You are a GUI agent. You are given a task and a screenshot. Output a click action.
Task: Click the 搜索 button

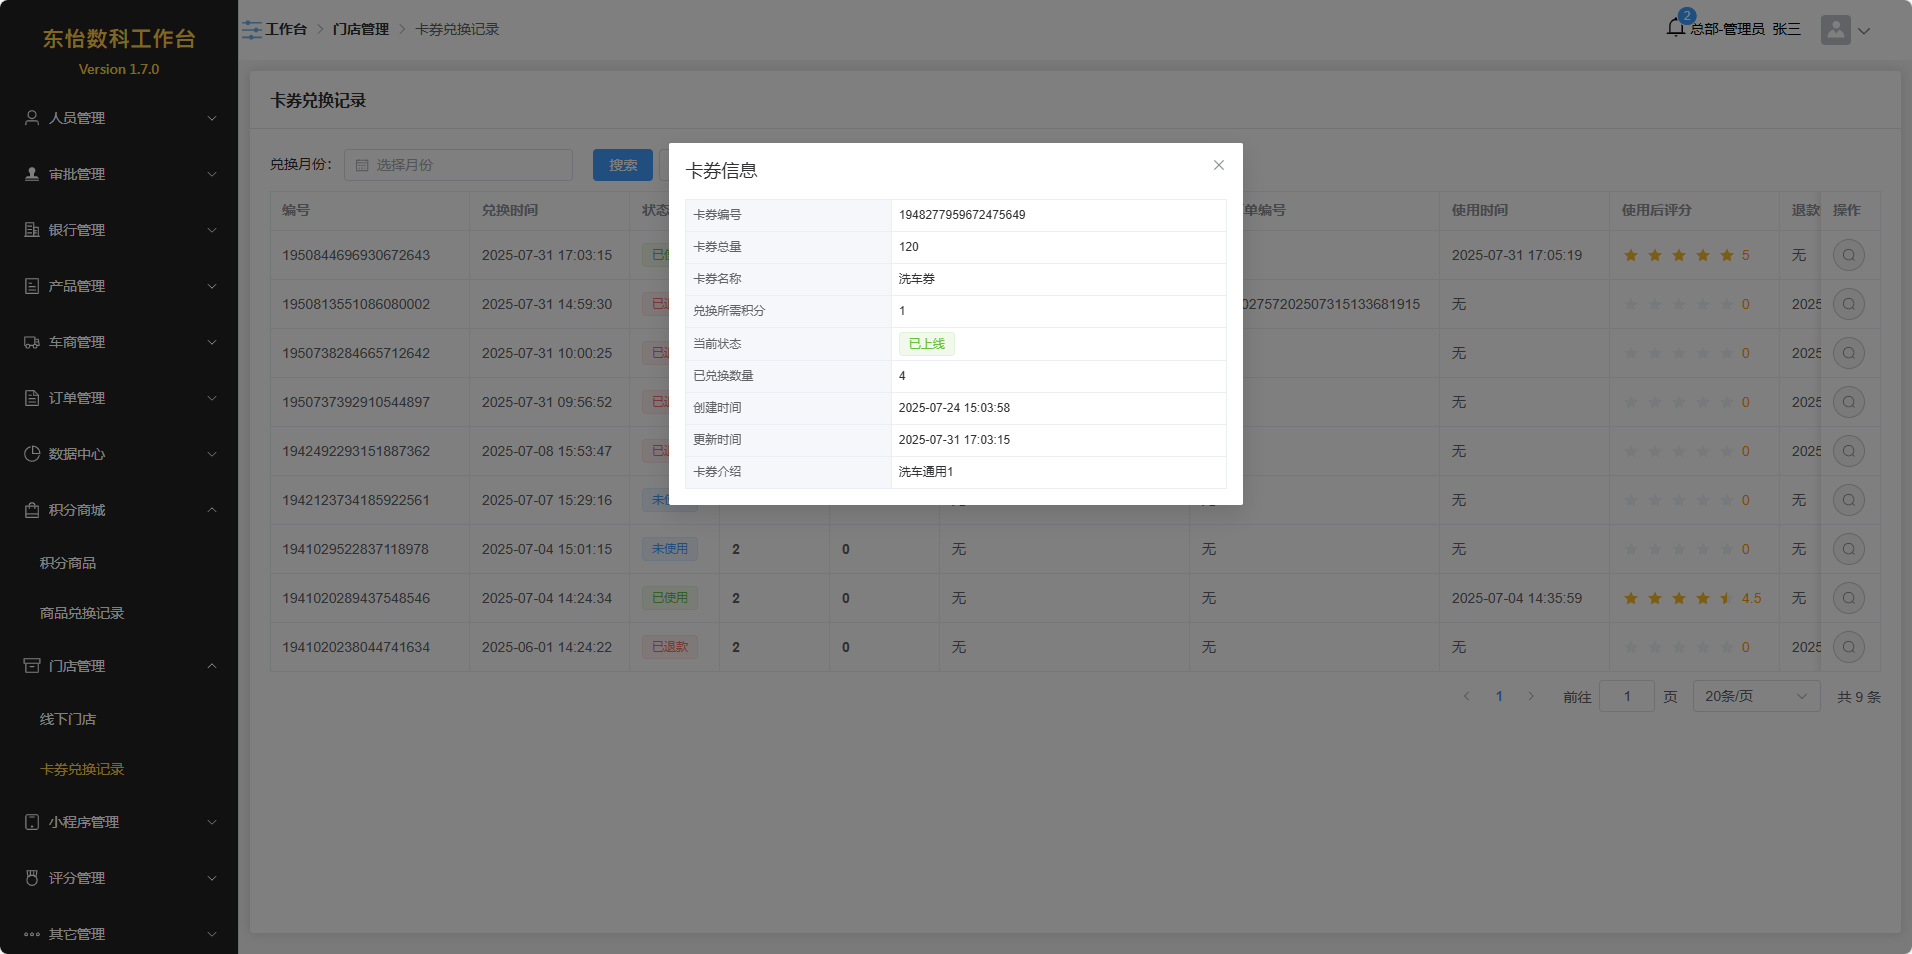tap(622, 166)
